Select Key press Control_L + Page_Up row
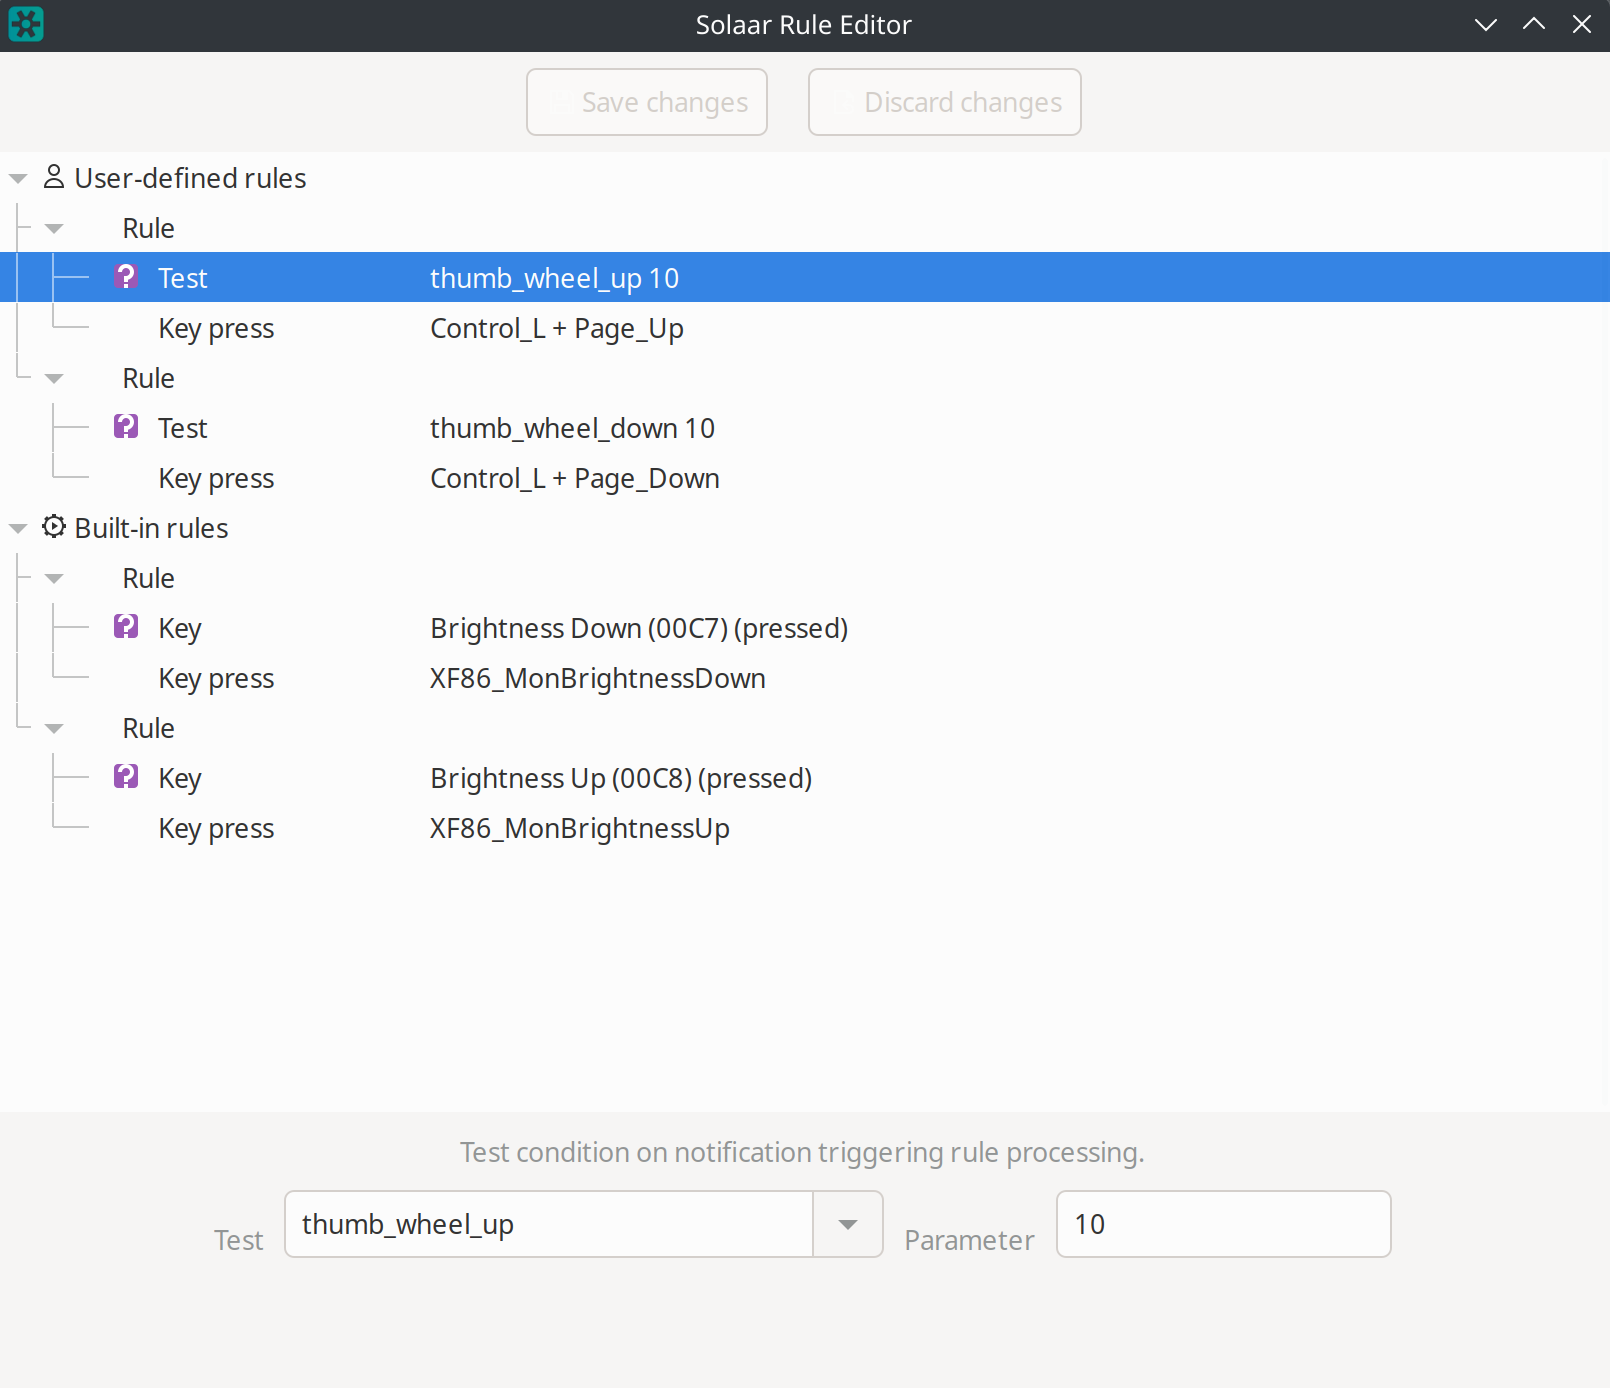 (x=556, y=329)
